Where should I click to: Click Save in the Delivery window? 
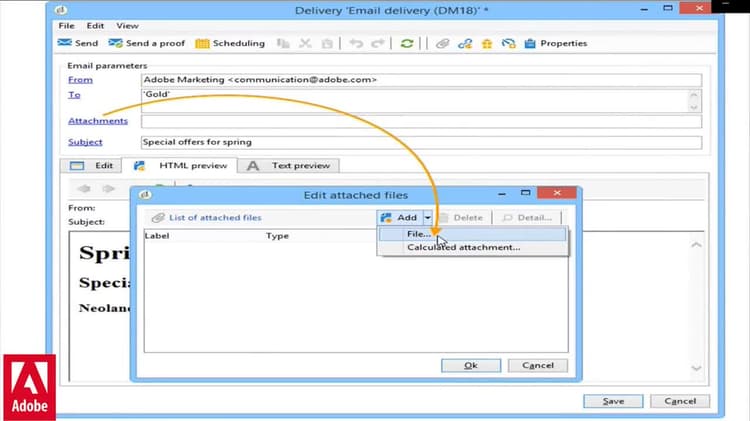click(x=613, y=401)
